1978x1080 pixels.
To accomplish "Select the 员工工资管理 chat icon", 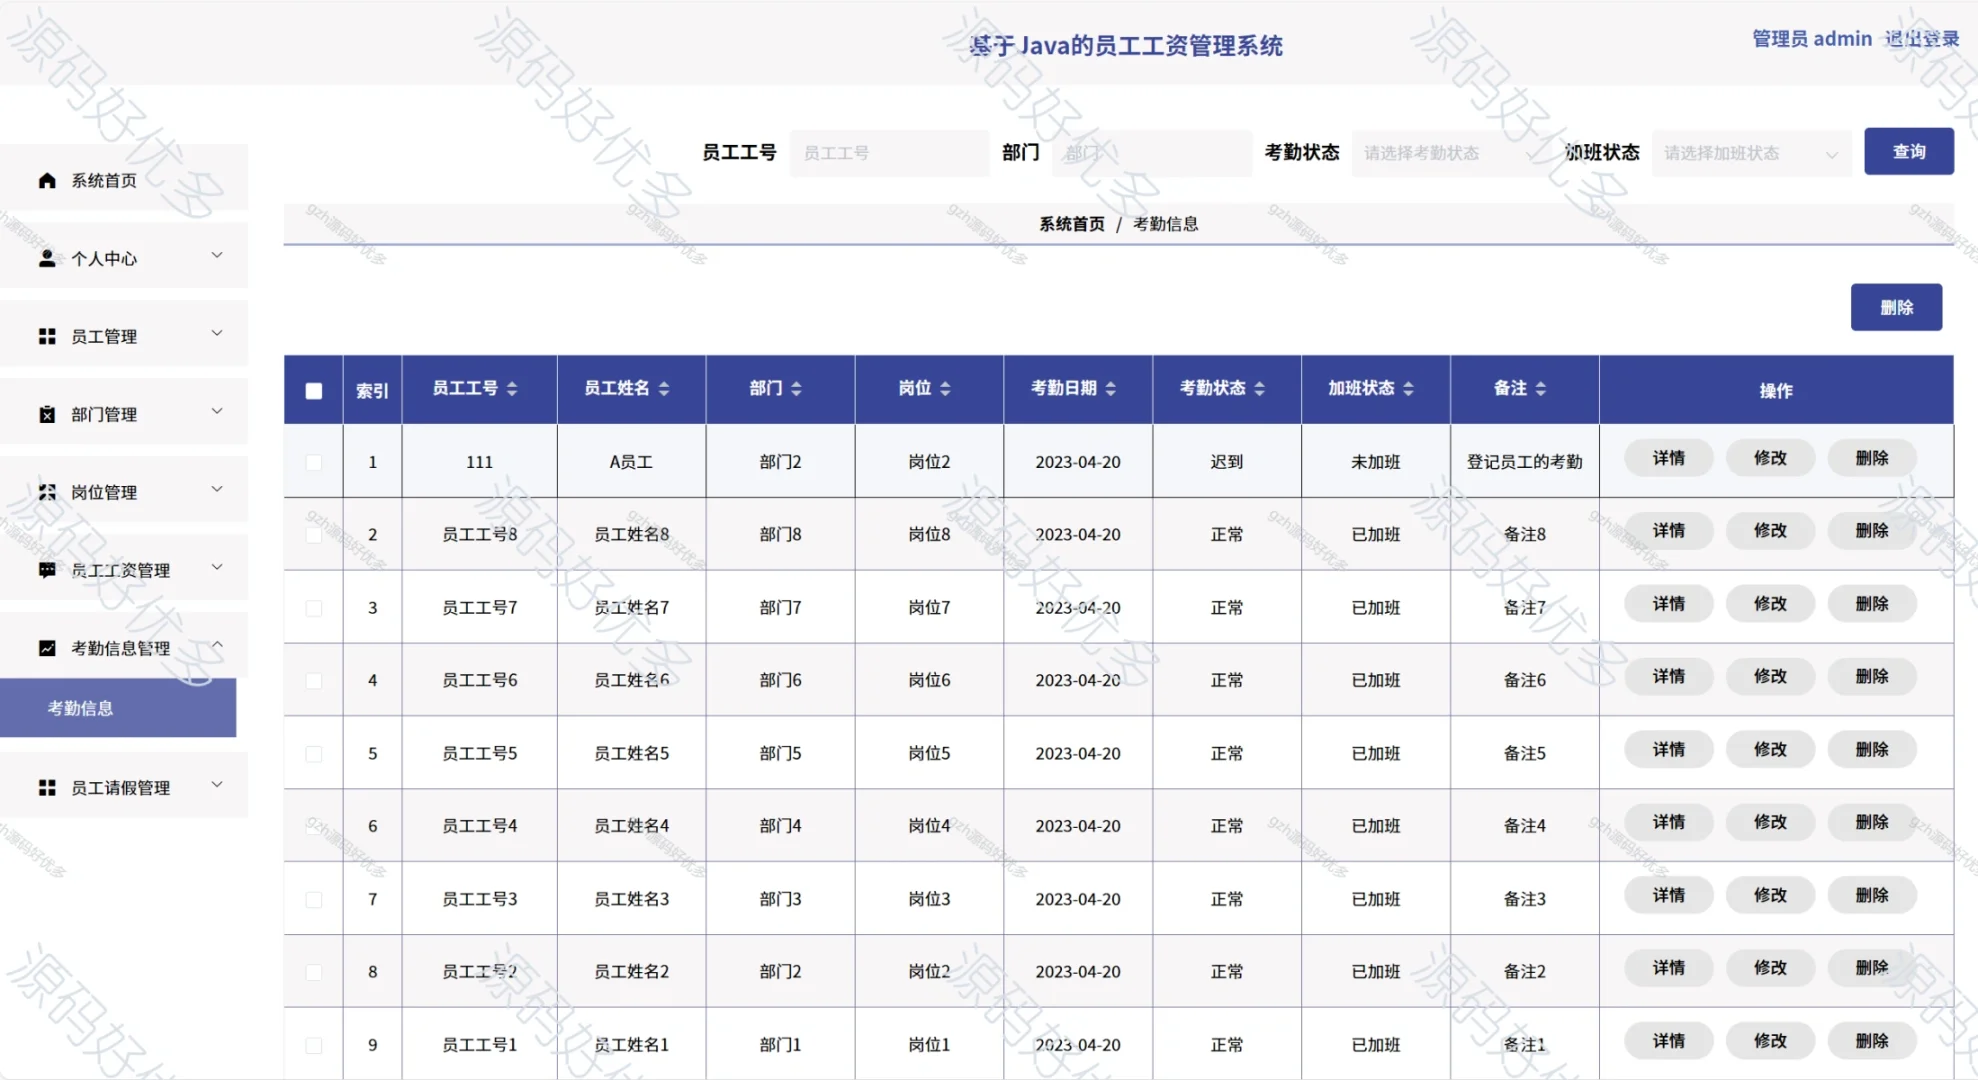I will [46, 569].
